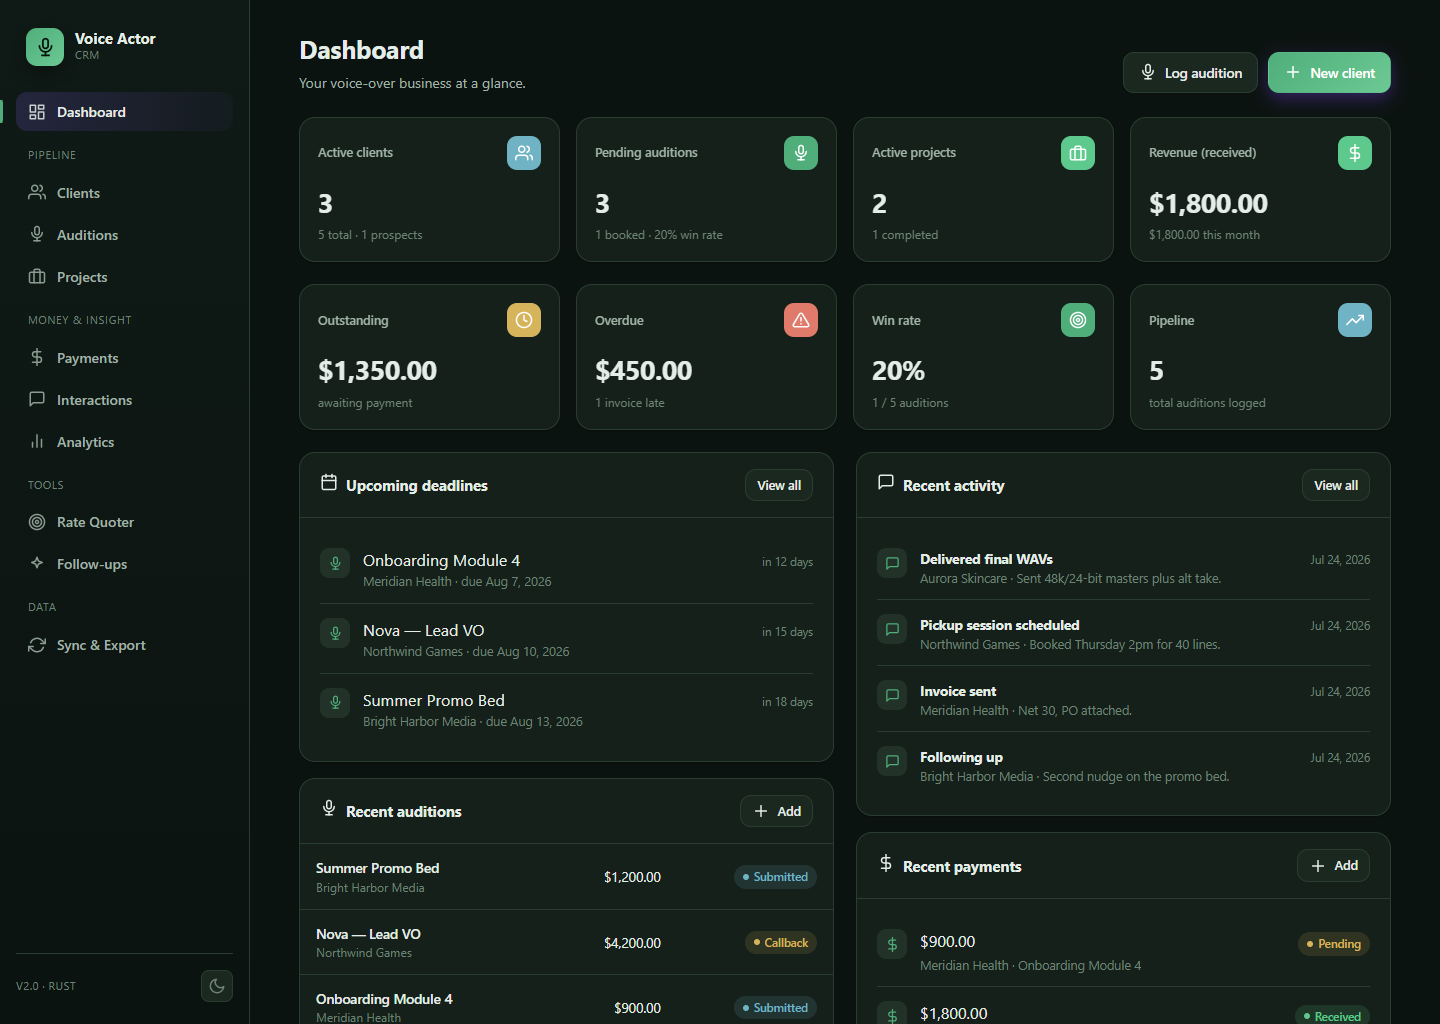
Task: Open the Summer Promo Bed deadline
Action: tap(566, 709)
